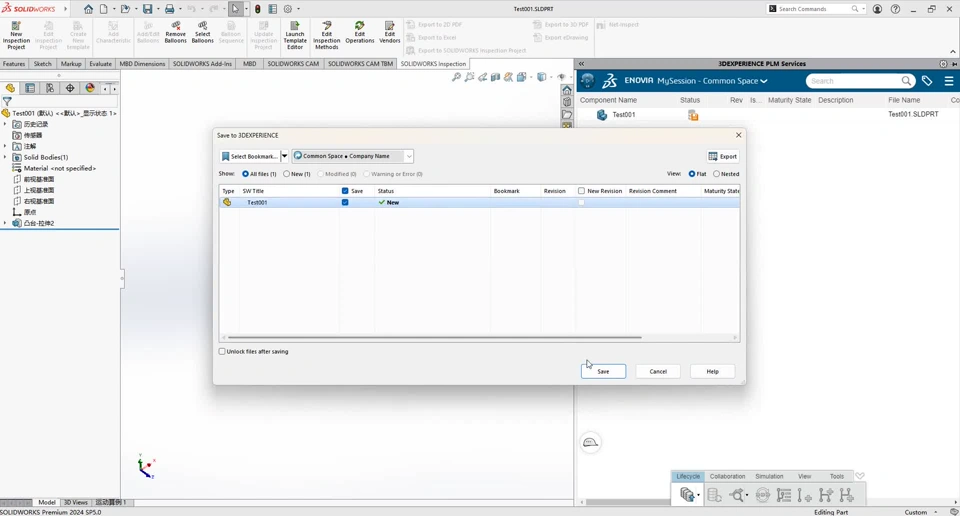This screenshot has height=516, width=960.
Task: Click the Save with options lifecycle icon
Action: 688,495
